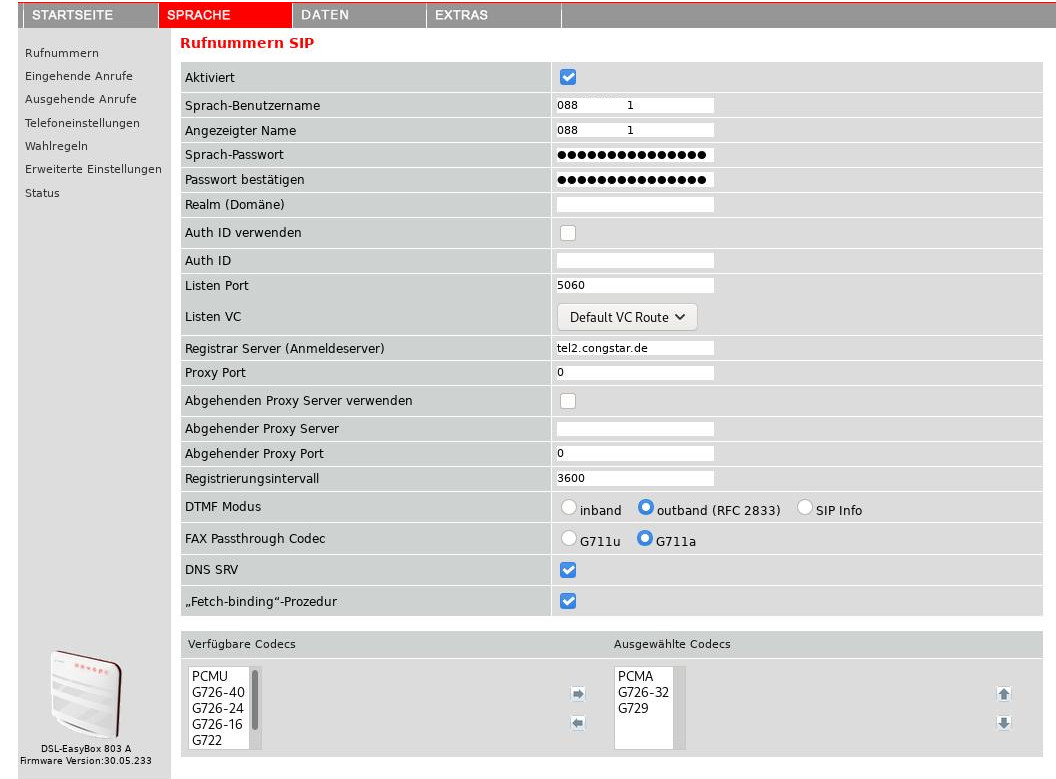Move selected codec up with up arrow
The image size is (1056, 779).
[1003, 693]
